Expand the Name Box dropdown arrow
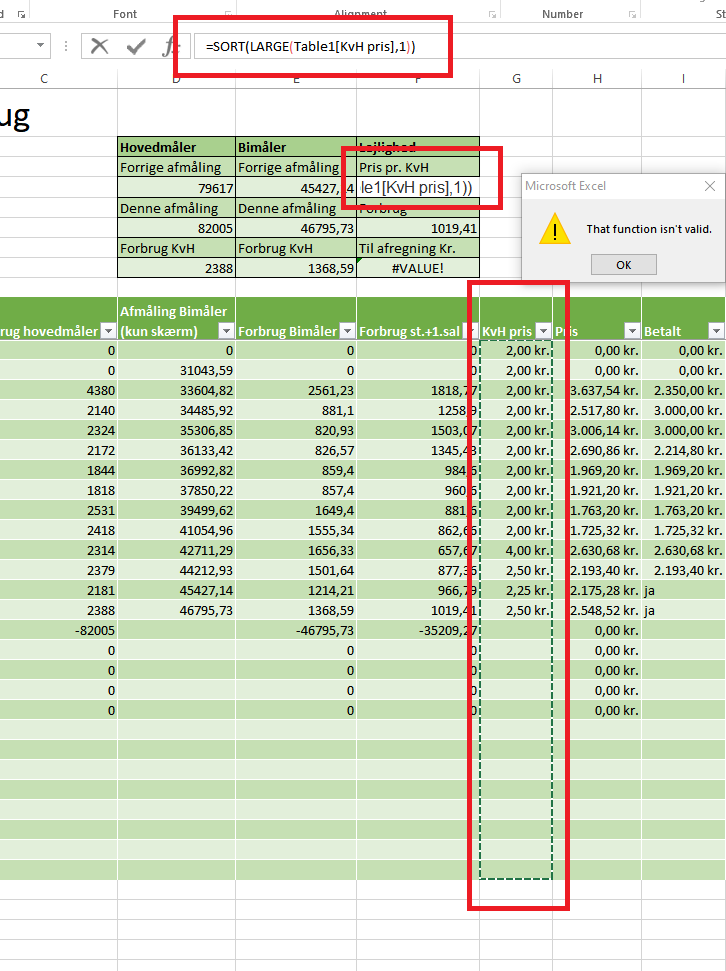This screenshot has height=971, width=726. (40, 45)
